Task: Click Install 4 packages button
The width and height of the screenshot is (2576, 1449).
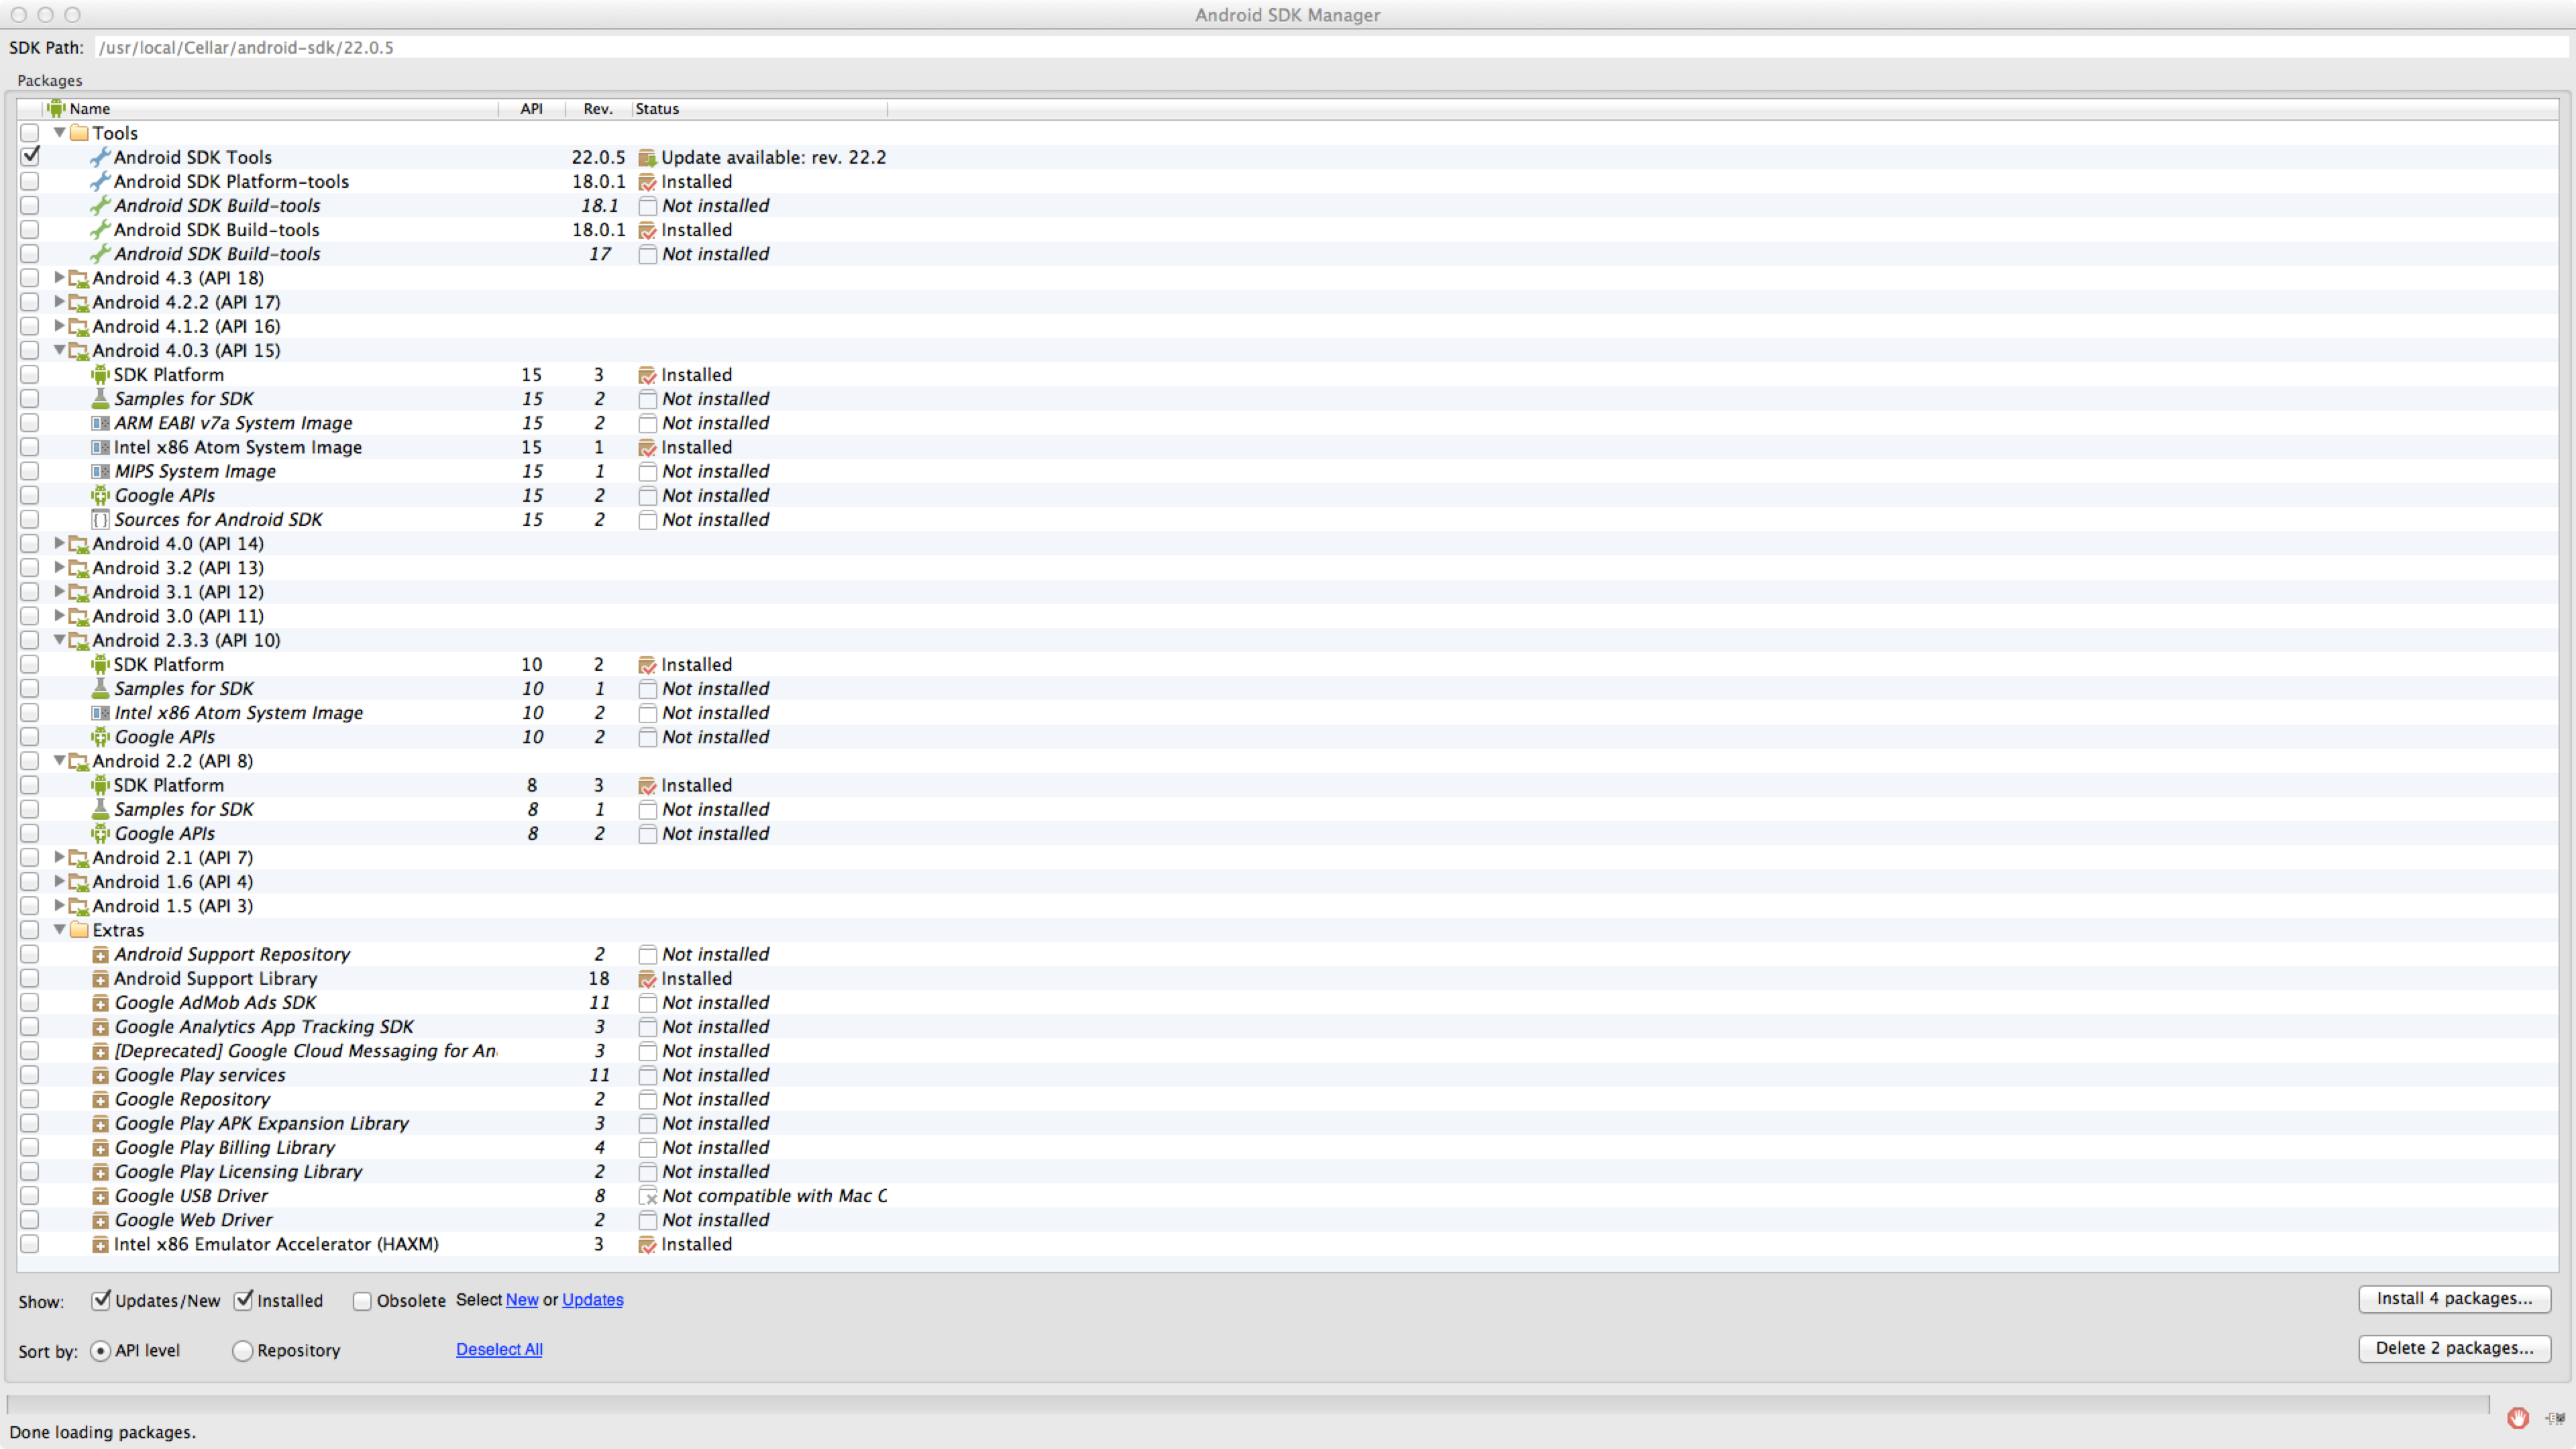Action: (x=2454, y=1298)
